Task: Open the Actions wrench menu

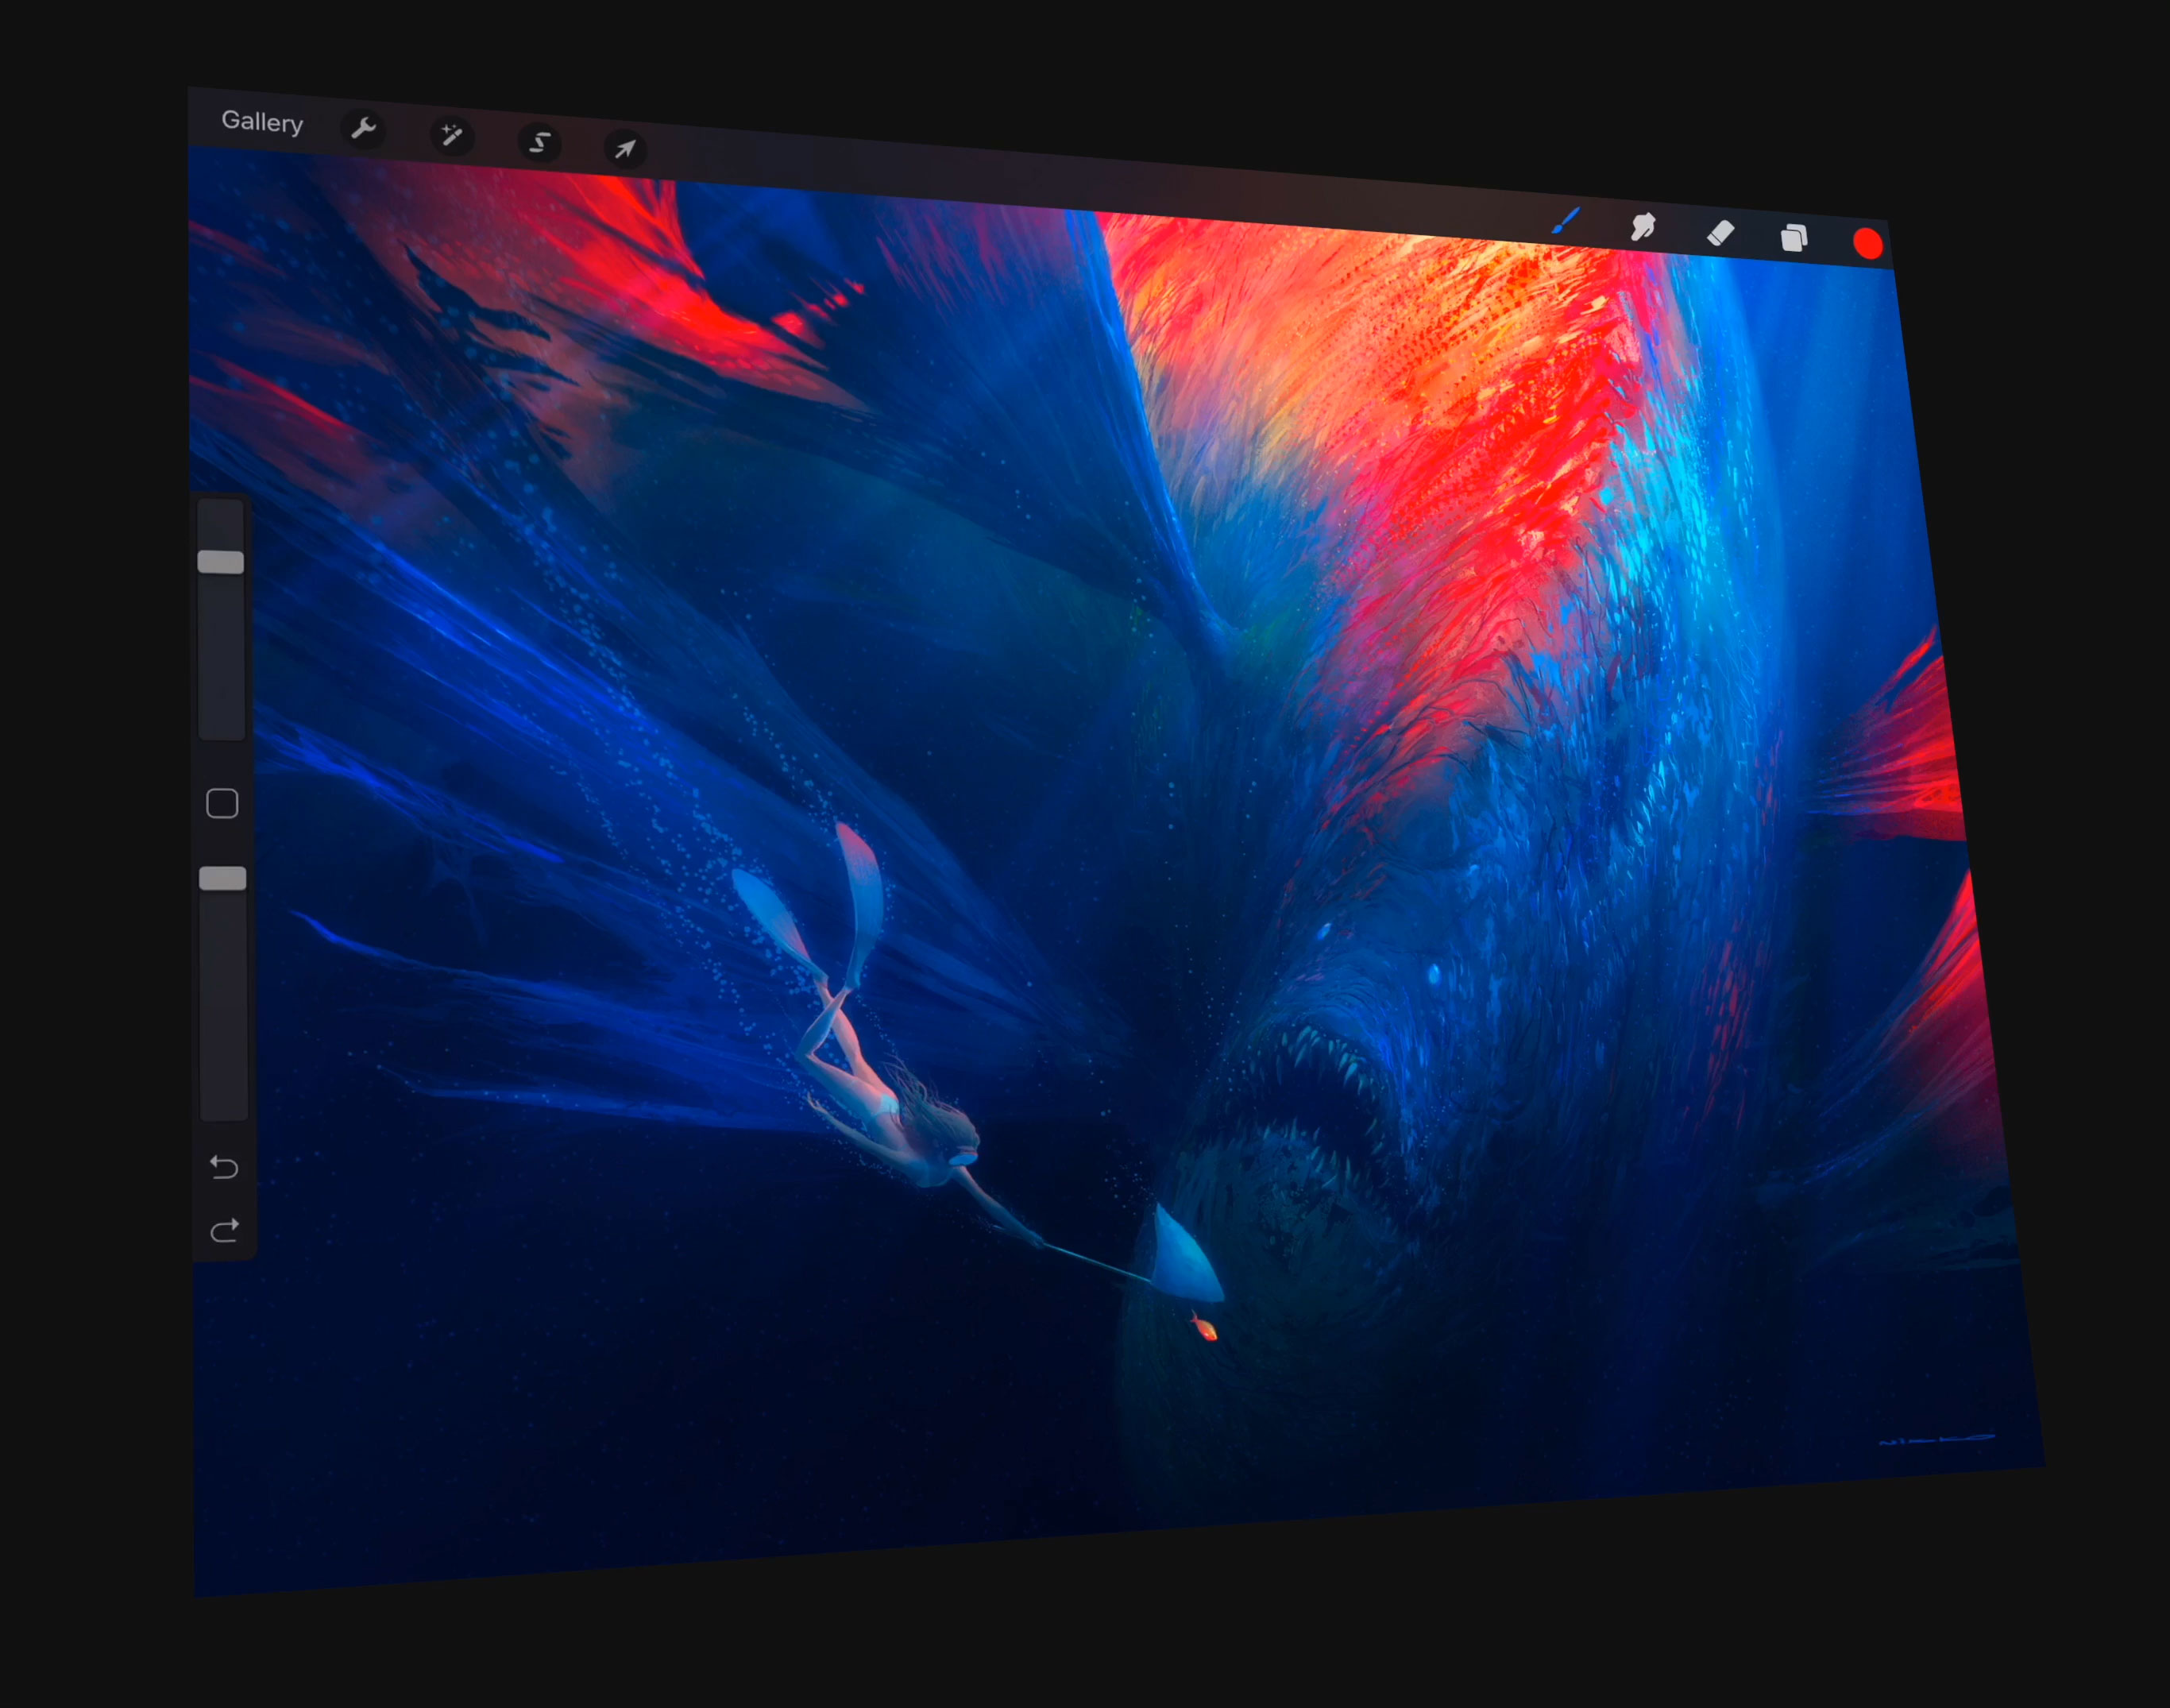Action: (363, 129)
